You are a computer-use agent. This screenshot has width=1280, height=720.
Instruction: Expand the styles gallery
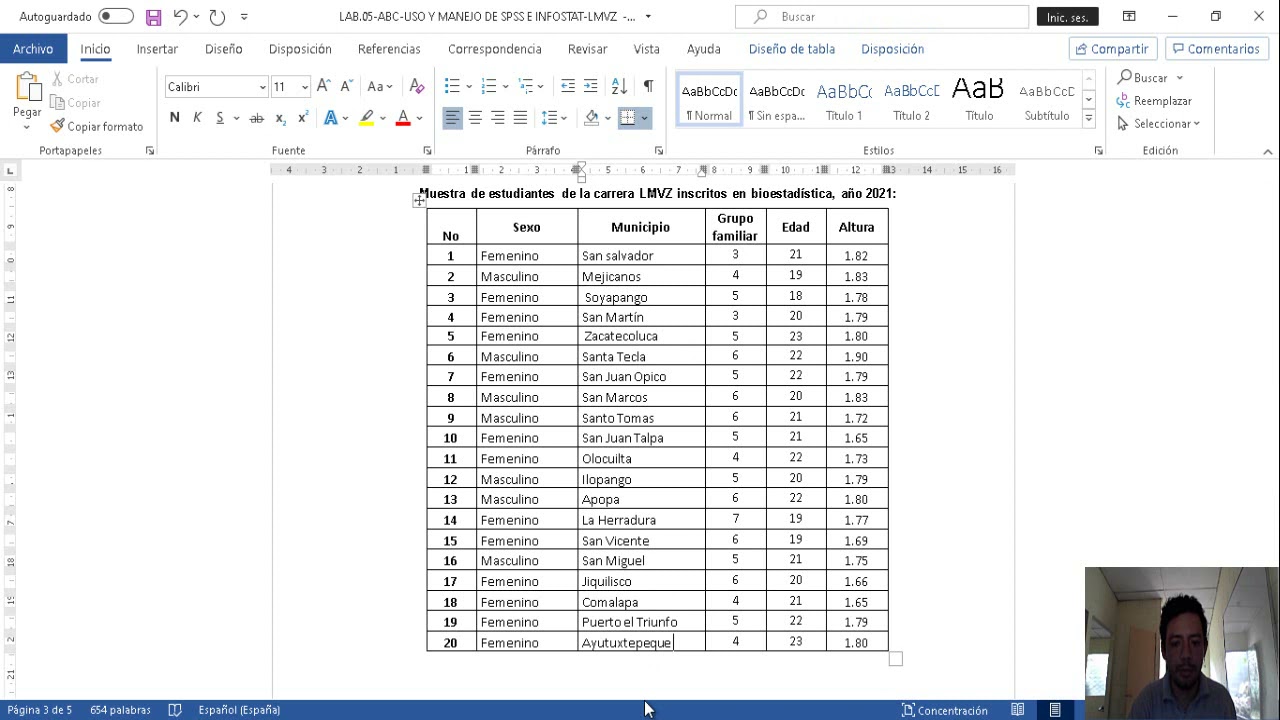1089,119
